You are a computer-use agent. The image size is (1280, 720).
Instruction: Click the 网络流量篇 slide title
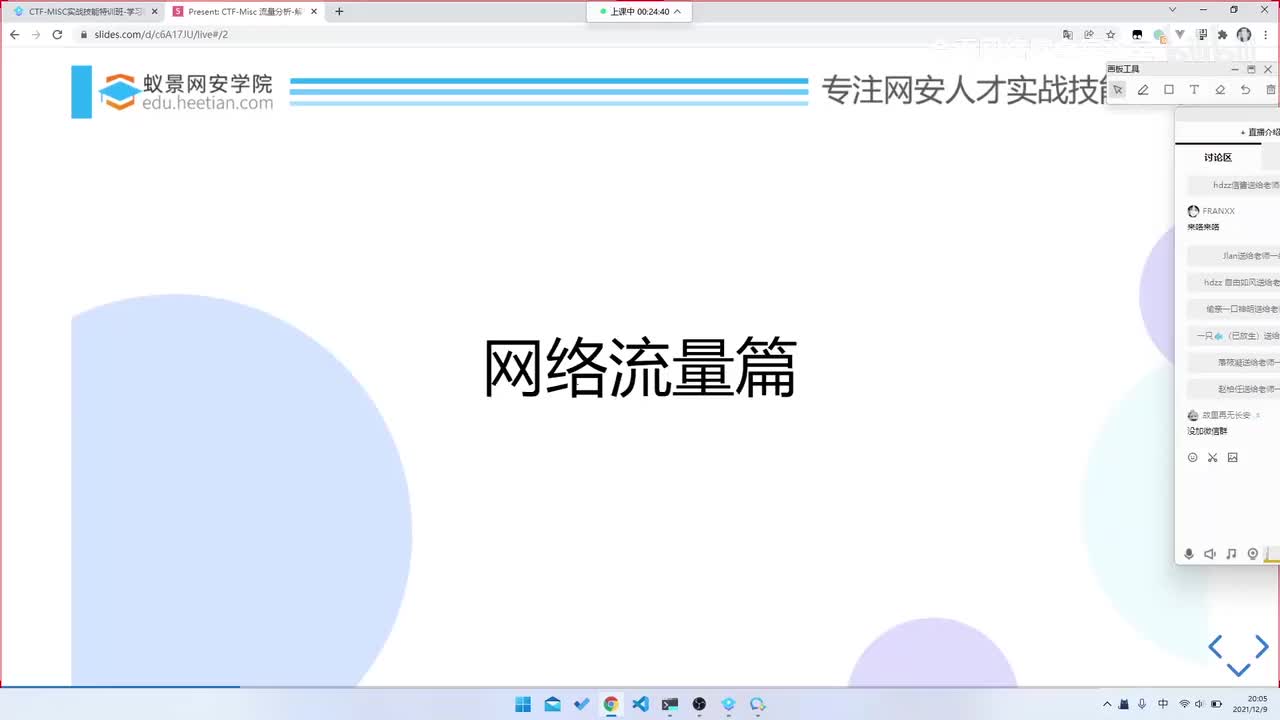tap(640, 368)
